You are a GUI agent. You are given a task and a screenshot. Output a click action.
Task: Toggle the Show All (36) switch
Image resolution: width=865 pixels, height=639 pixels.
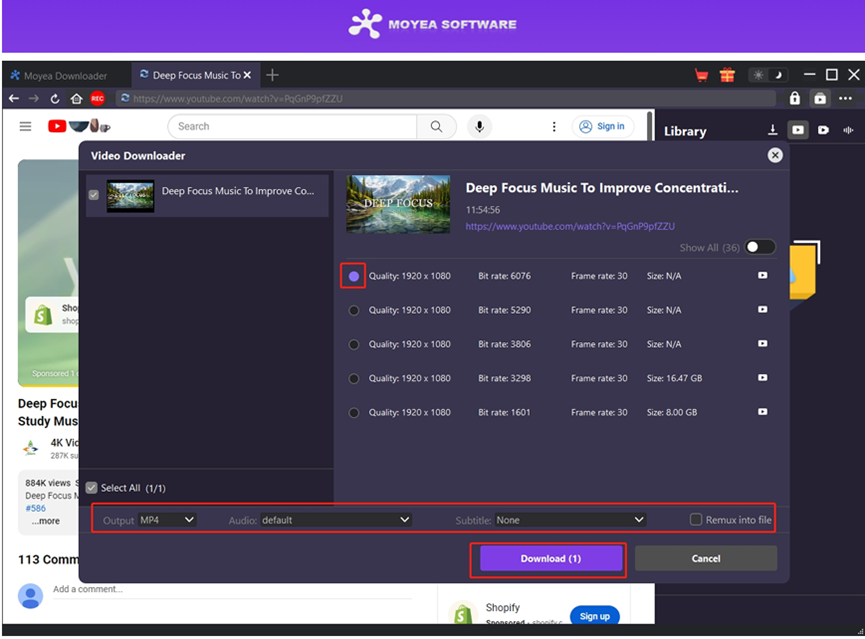759,248
